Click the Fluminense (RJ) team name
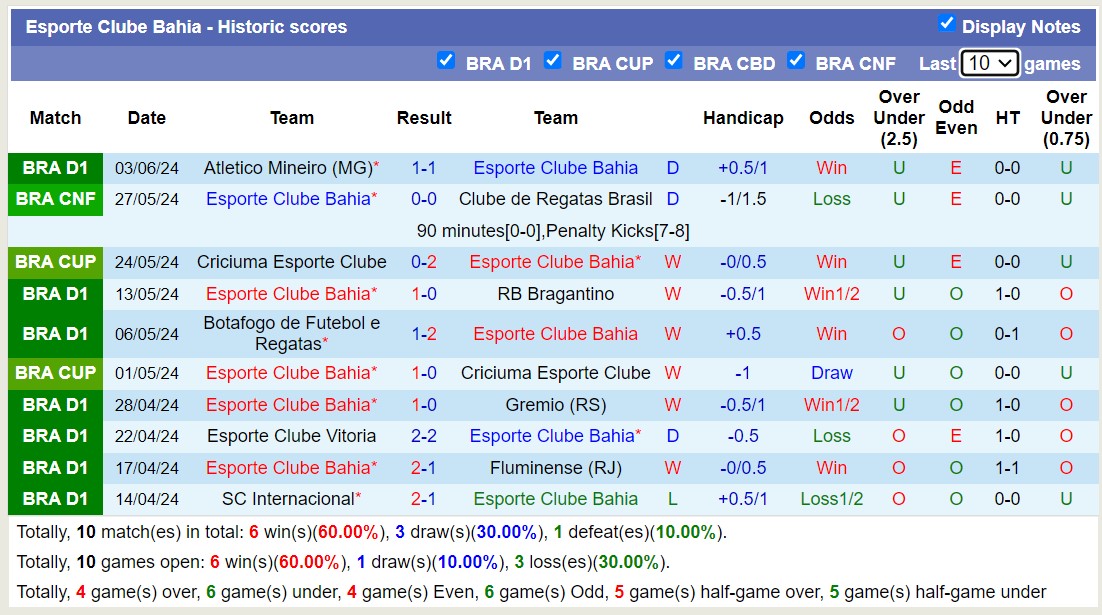Screen dimensions: 1102x615 pyautogui.click(x=556, y=467)
